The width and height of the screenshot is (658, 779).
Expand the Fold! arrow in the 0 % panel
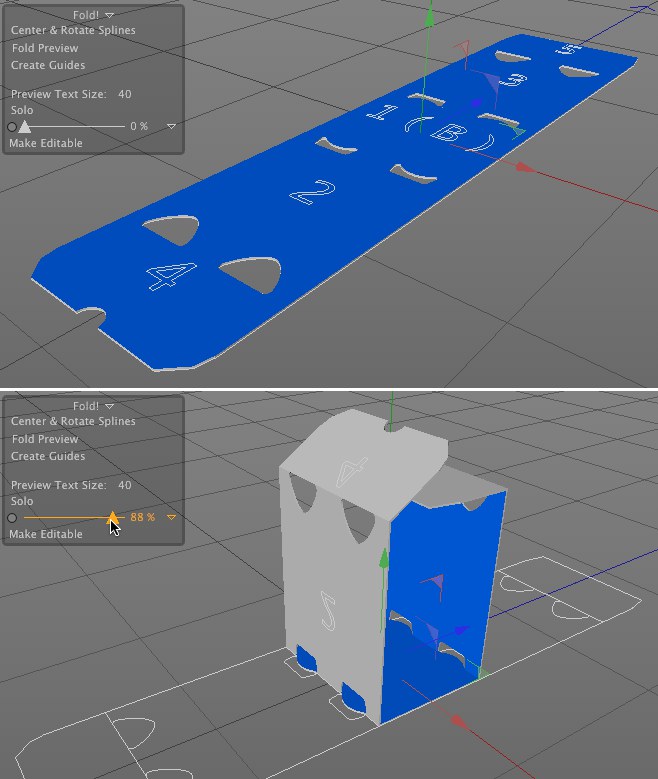(109, 15)
